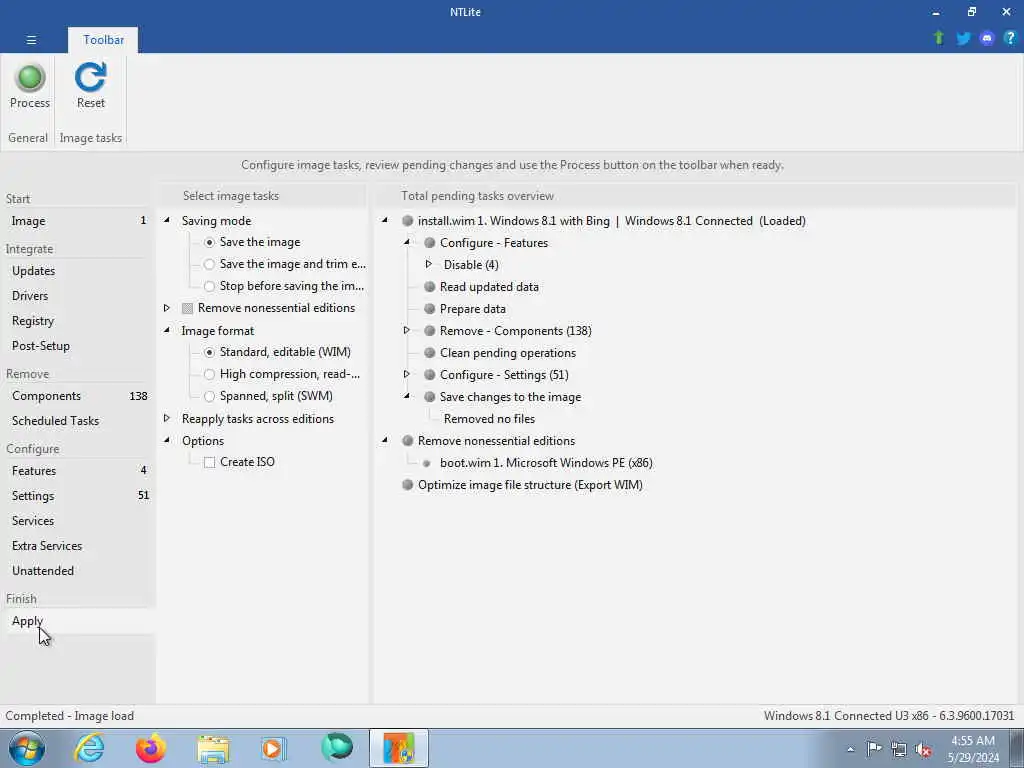Switch to the Toolbar tab

[x=103, y=40]
